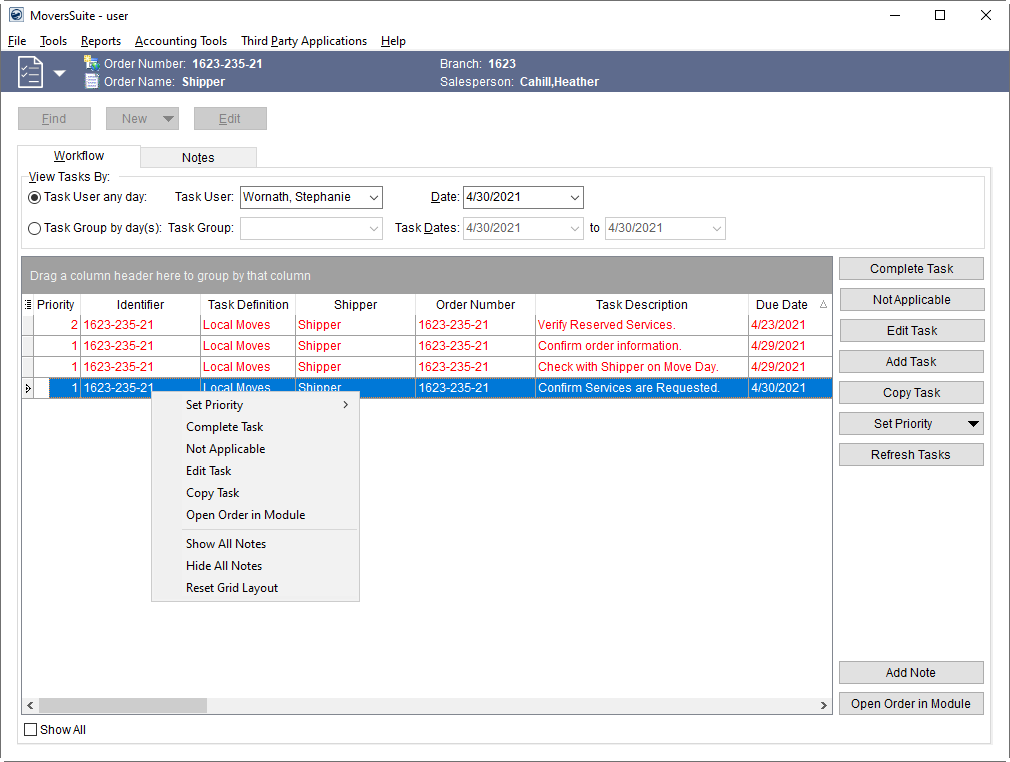
Task: Click the Refresh Tasks button
Action: (911, 455)
